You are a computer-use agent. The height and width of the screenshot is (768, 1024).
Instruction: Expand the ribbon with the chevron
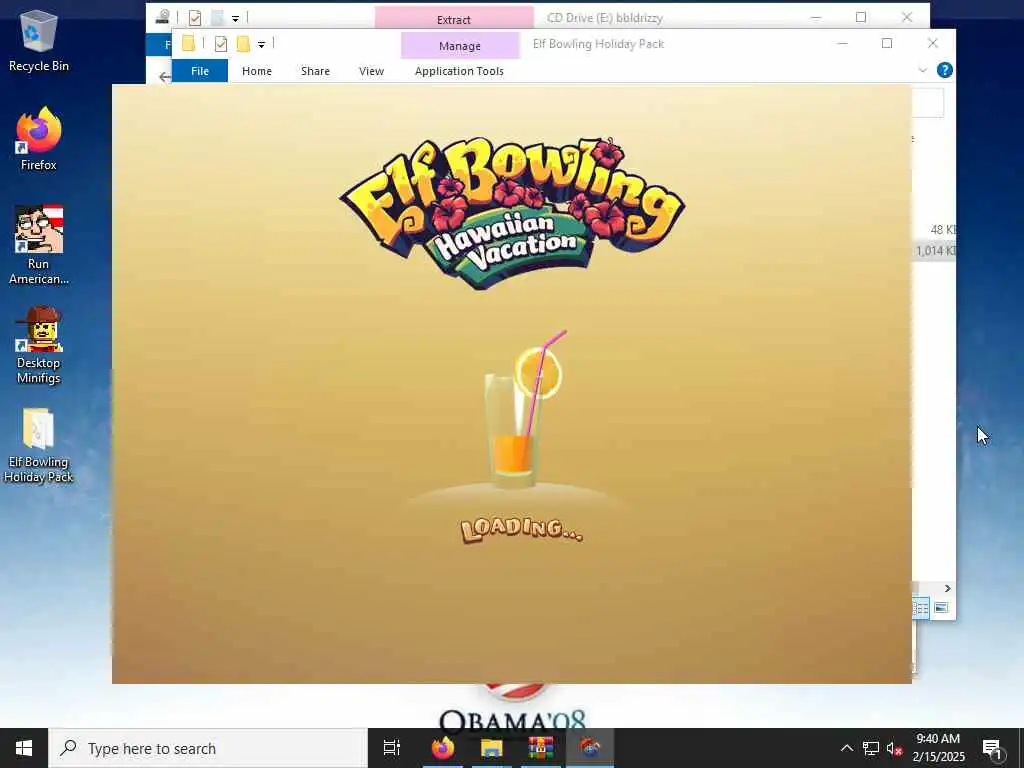point(923,70)
